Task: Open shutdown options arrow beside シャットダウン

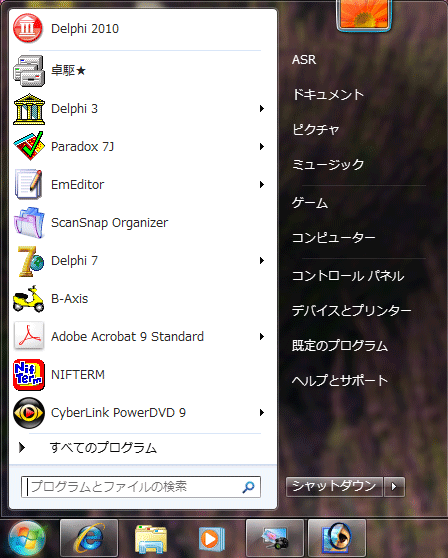Action: point(394,486)
